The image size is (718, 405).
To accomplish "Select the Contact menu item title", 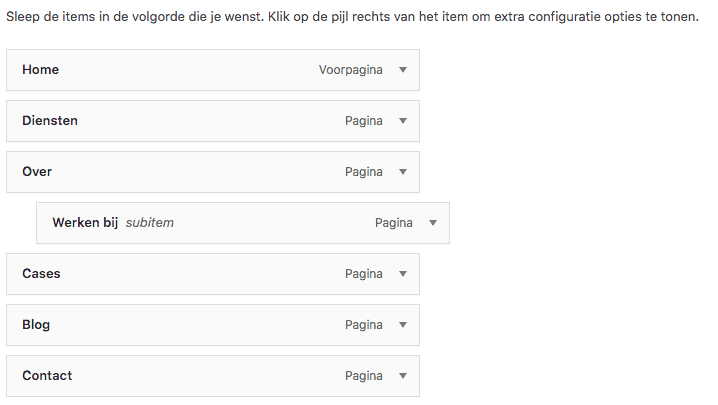I will point(47,376).
